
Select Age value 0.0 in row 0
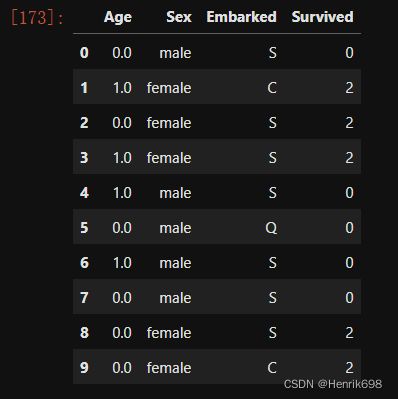(x=122, y=53)
